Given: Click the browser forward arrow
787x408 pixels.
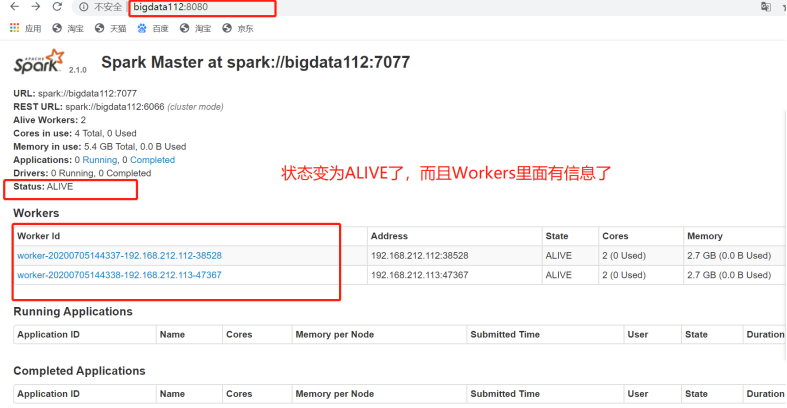Looking at the screenshot, I should [x=36, y=7].
